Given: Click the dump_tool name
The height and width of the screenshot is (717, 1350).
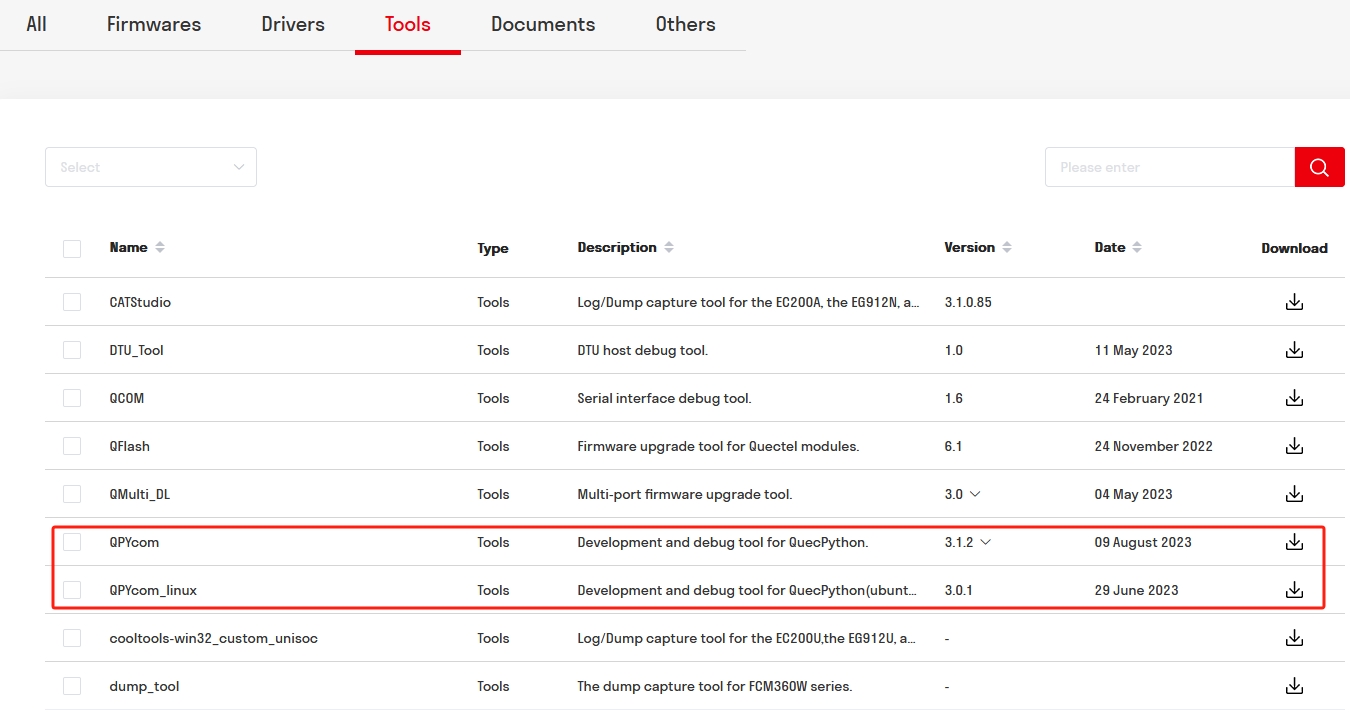Looking at the screenshot, I should [145, 686].
